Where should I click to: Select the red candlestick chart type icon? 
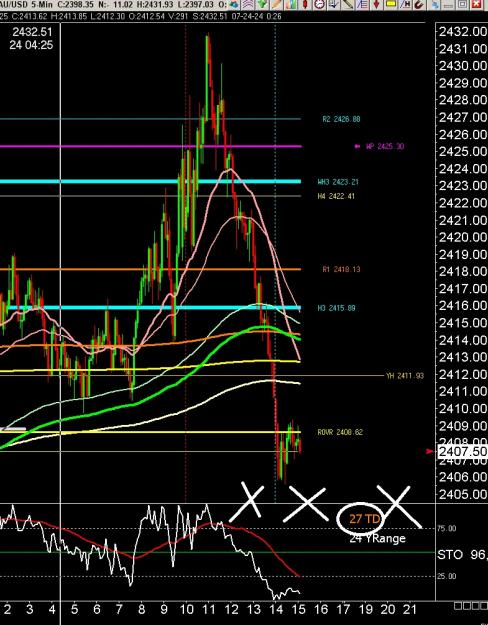(305, 4)
